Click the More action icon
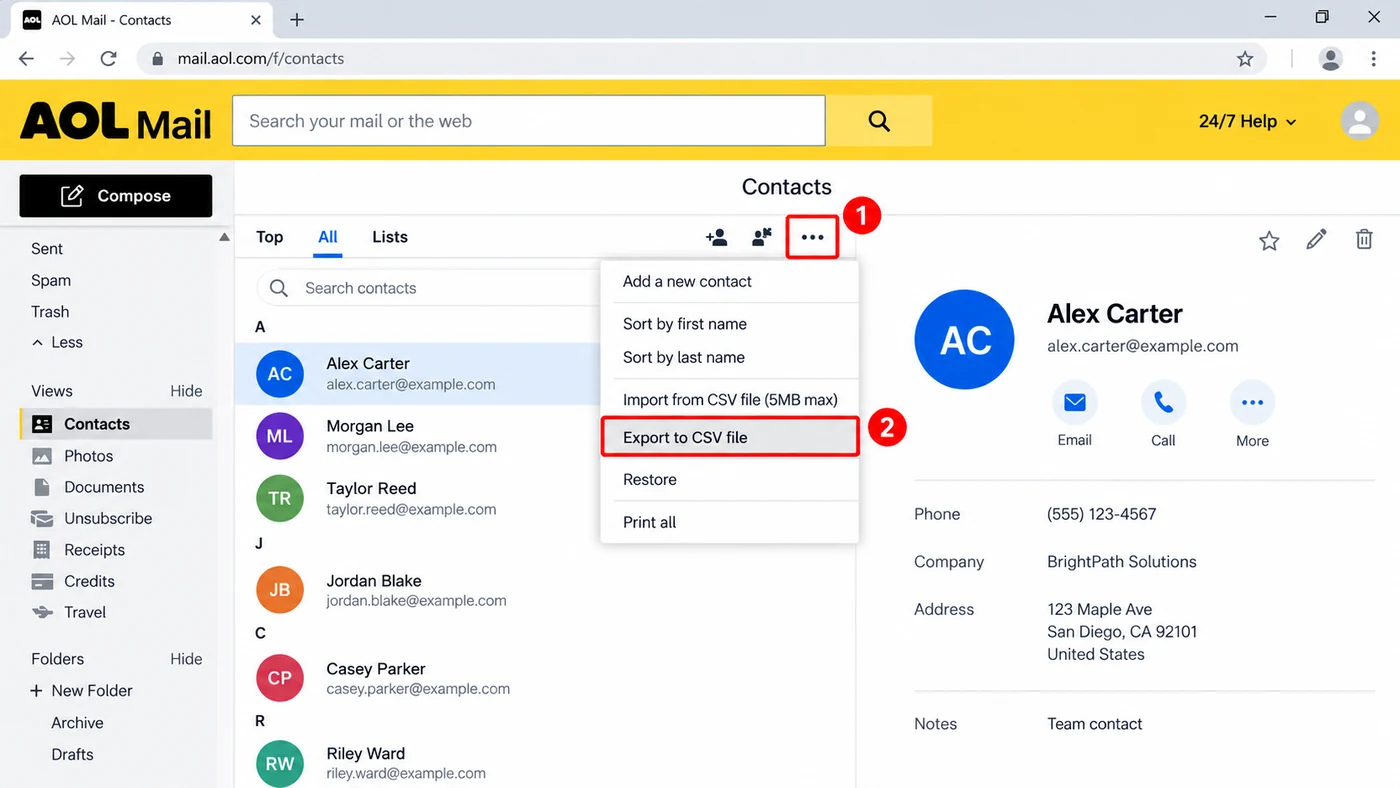 point(1252,403)
